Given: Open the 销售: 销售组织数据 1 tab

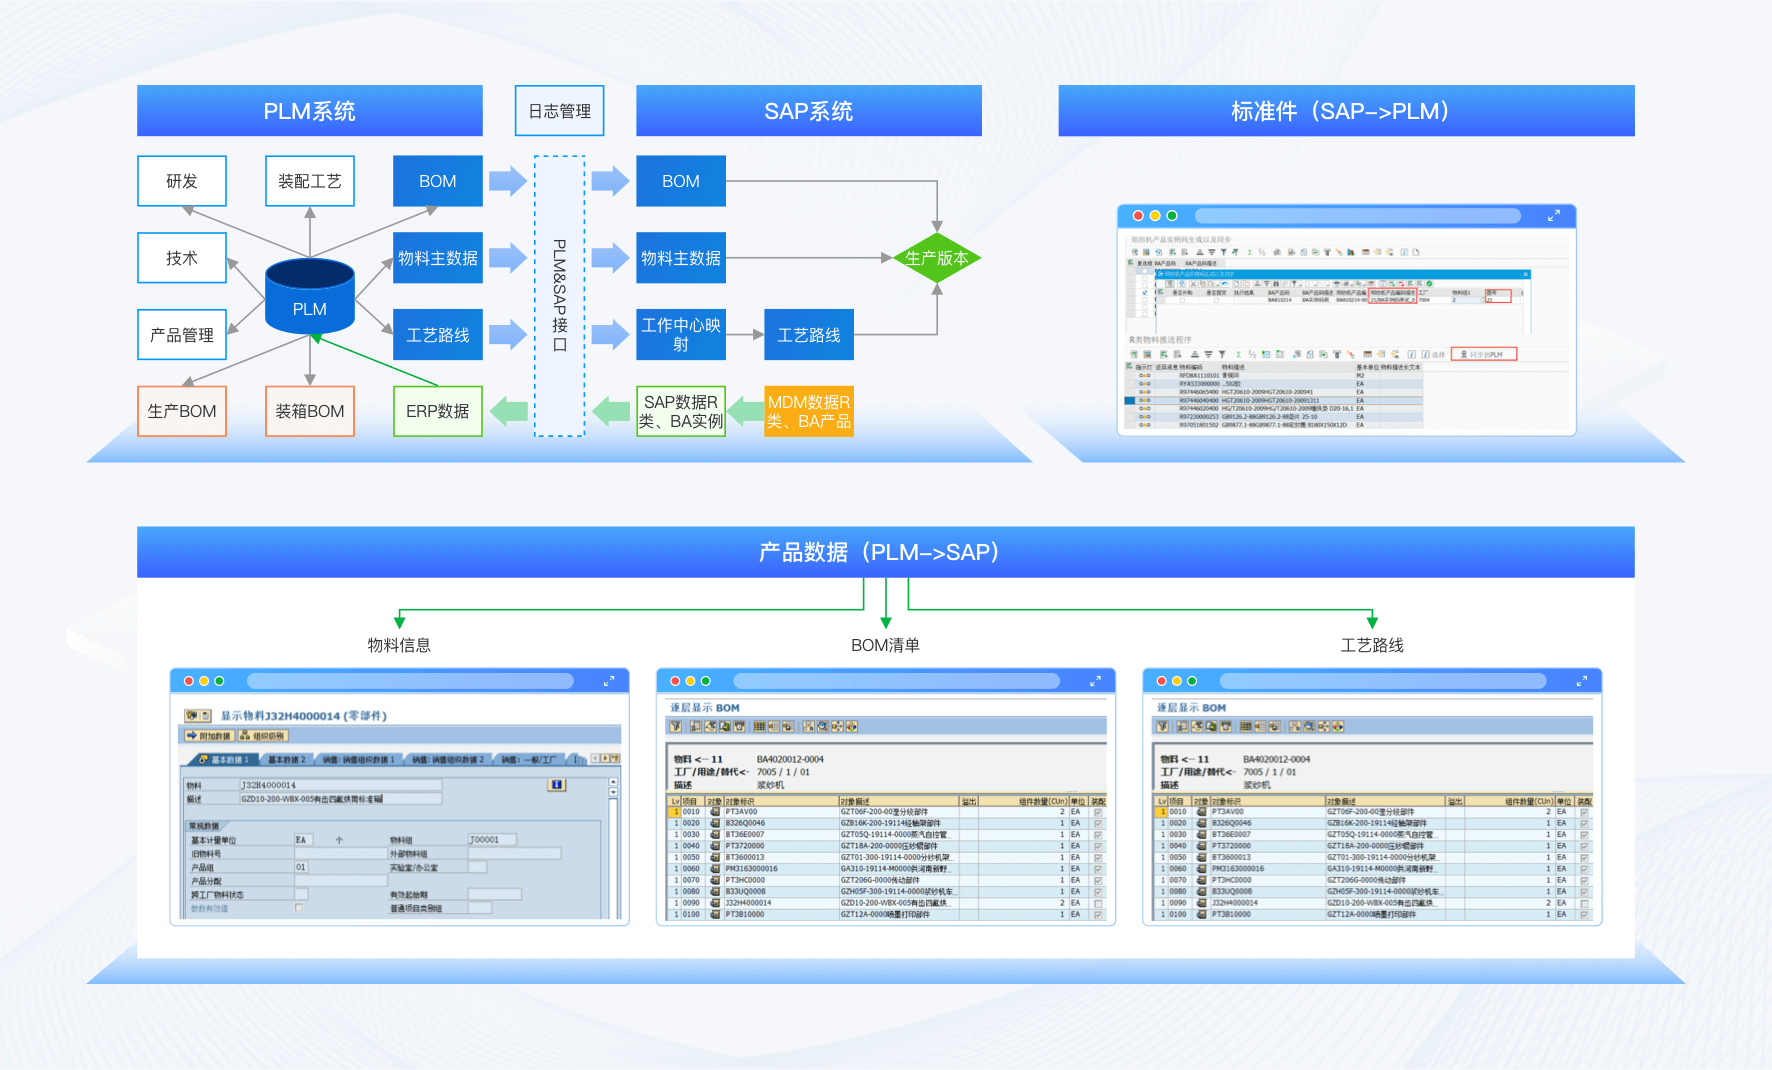Looking at the screenshot, I should [360, 760].
